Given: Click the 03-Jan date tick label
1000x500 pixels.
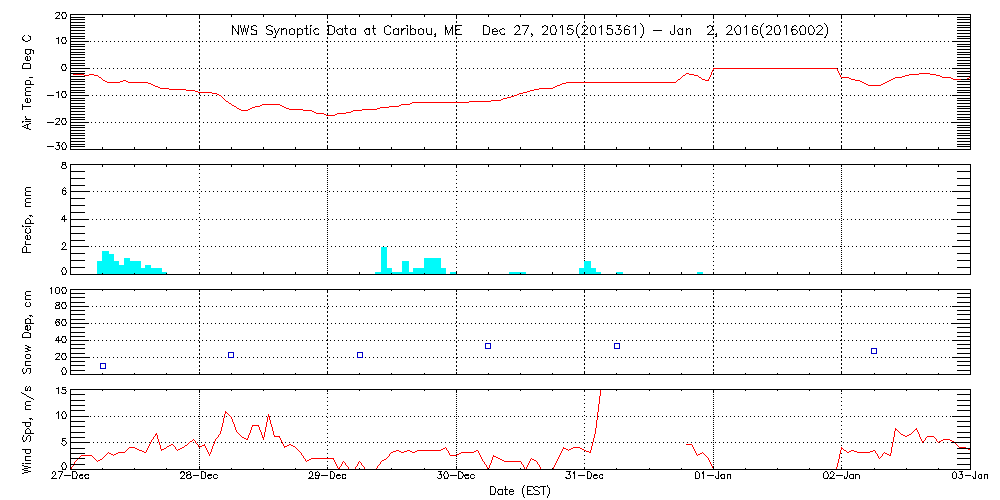Looking at the screenshot, I should [x=970, y=478].
